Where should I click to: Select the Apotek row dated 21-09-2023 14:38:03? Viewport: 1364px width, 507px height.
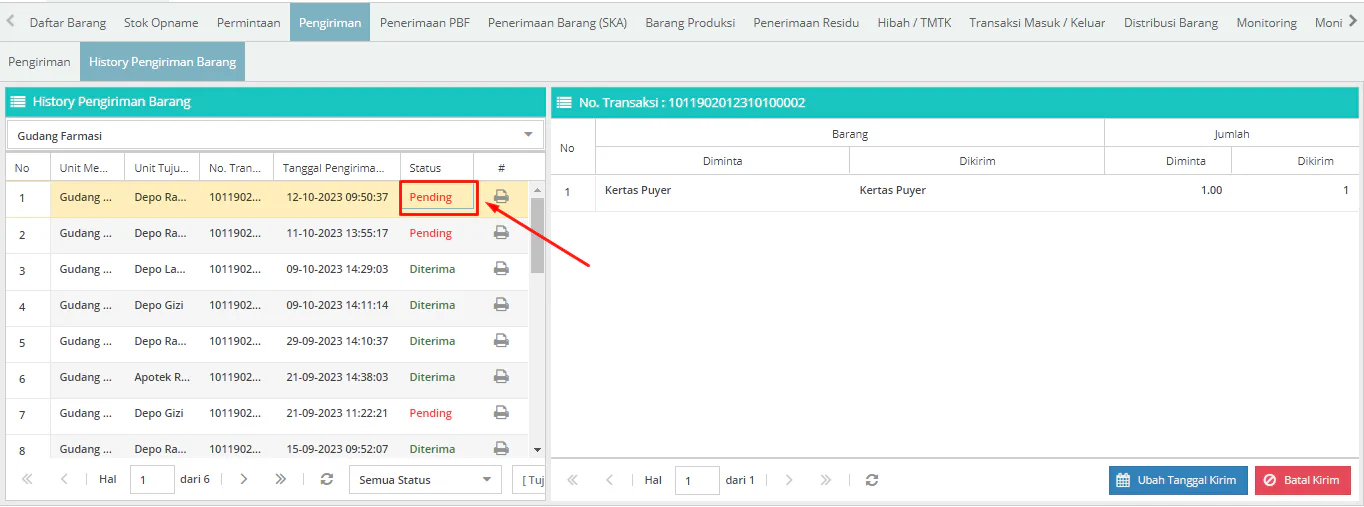[x=267, y=377]
